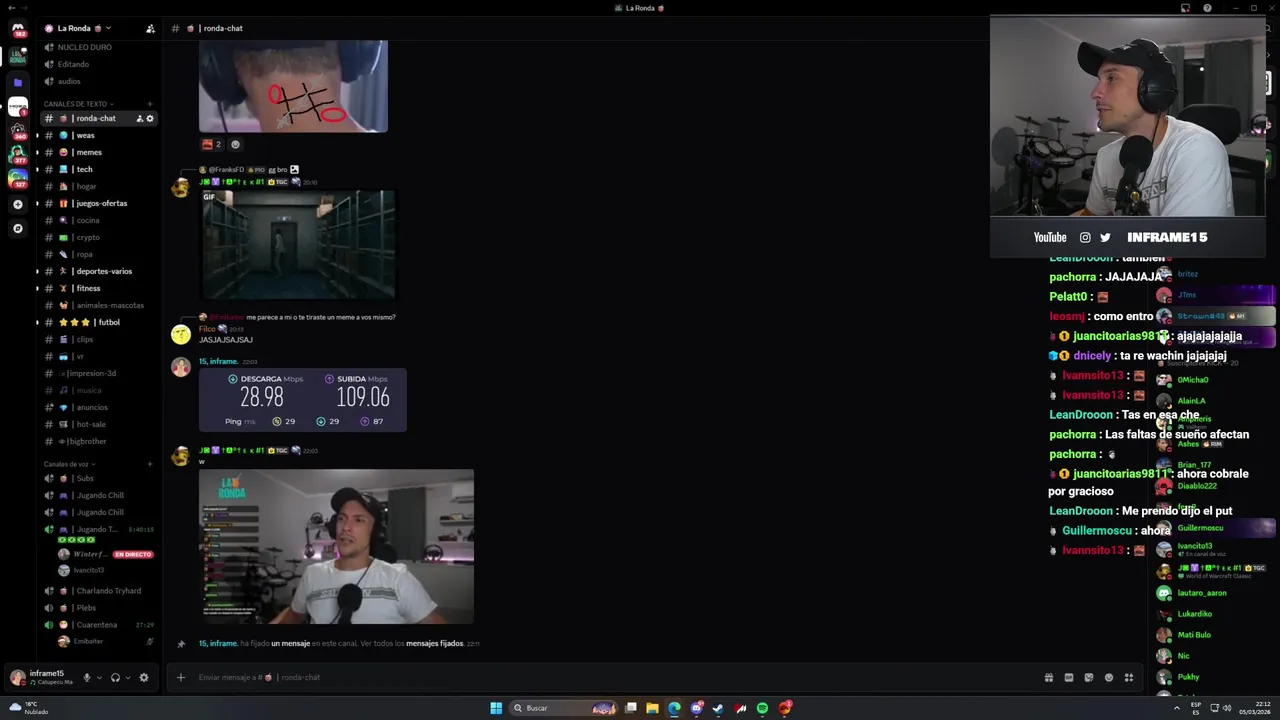Open the gift Nitro icon
Screen dimensions: 1280x720
[x=1048, y=677]
